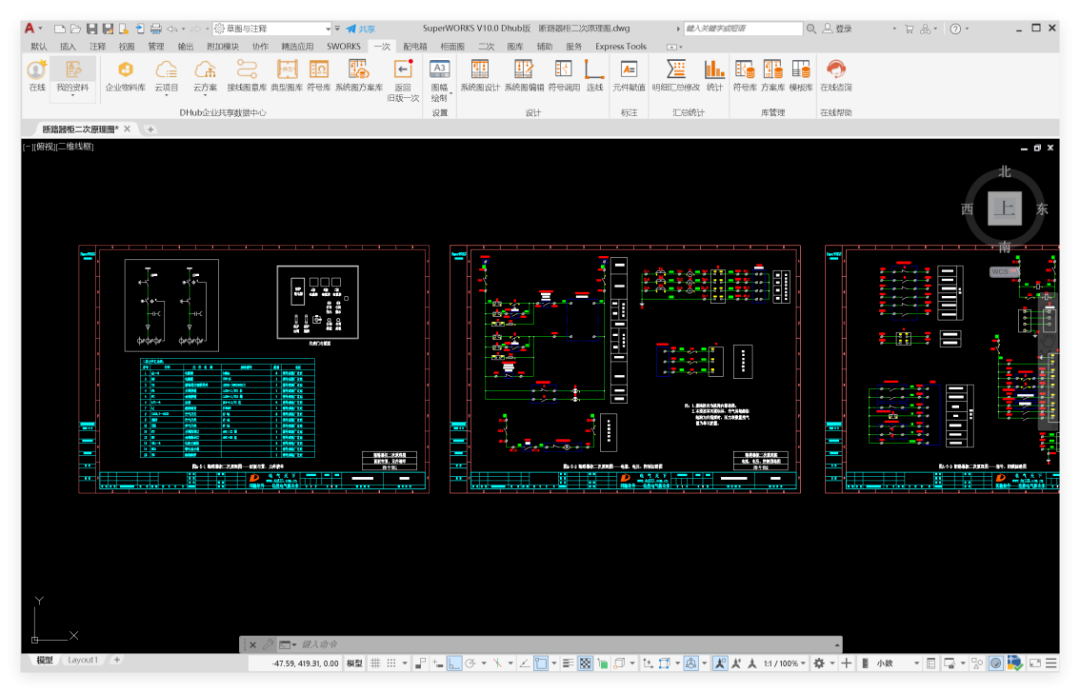Viewport: 1080px width, 693px height.
Task: Open the 云项目 cloud project tool
Action: tap(166, 76)
